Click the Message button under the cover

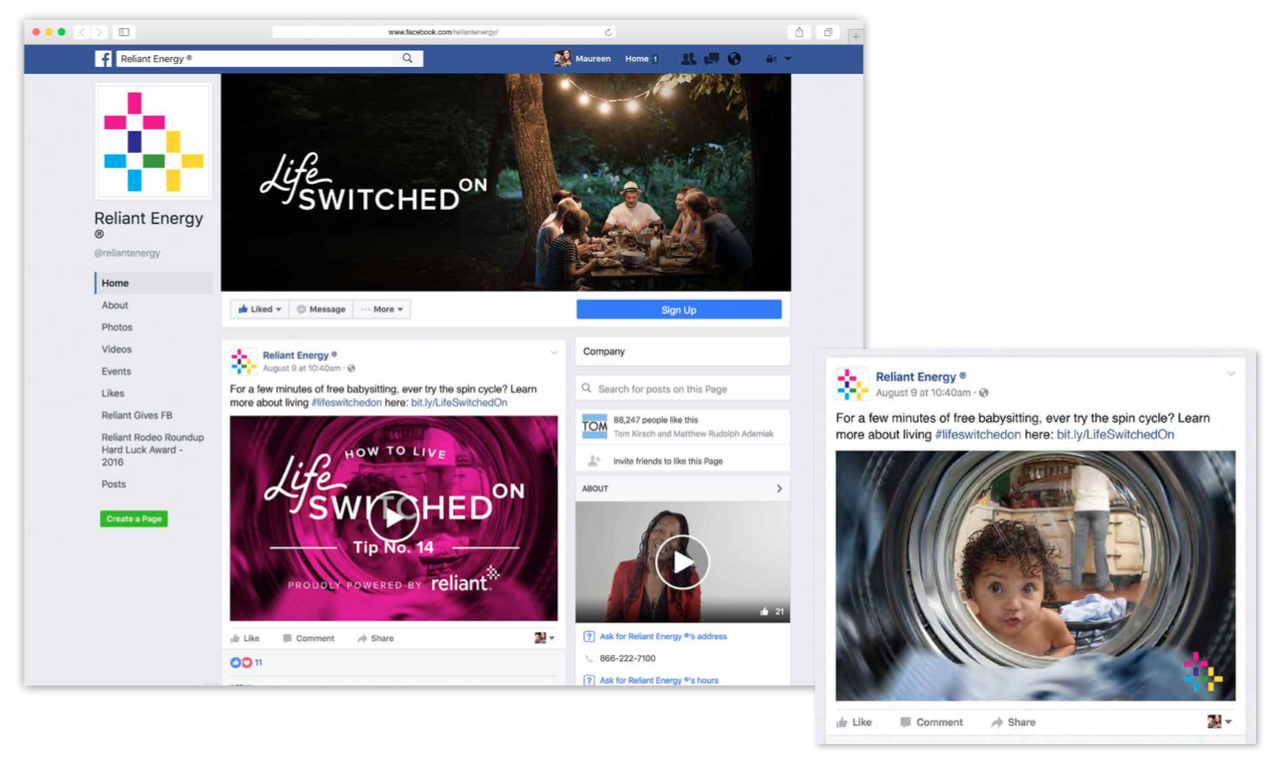point(321,309)
